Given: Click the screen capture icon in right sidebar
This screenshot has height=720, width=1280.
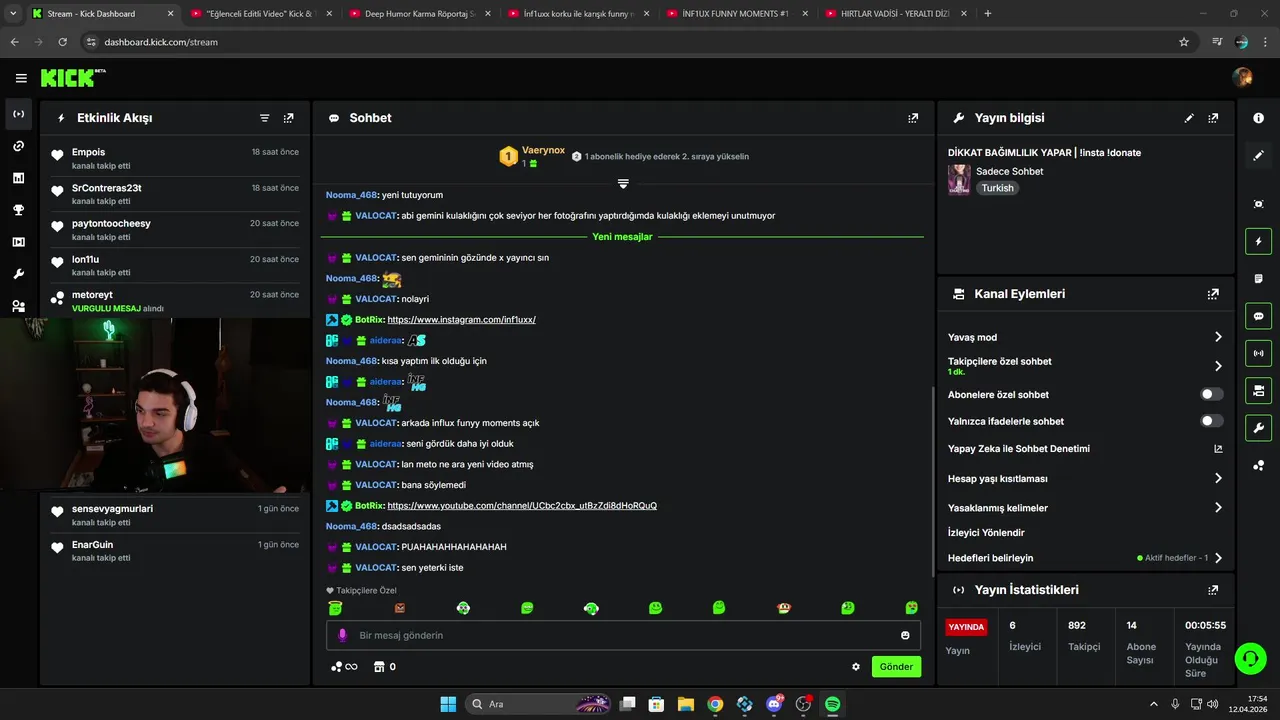Looking at the screenshot, I should tap(1258, 204).
